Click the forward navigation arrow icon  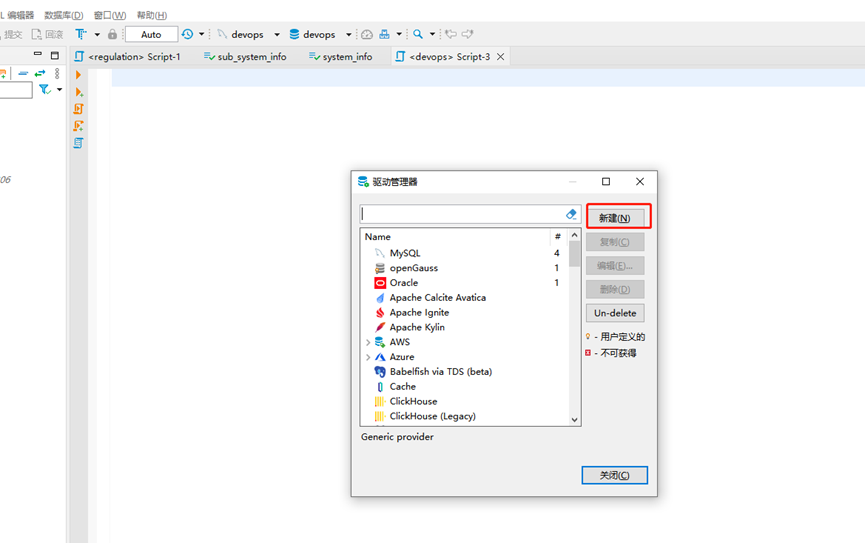point(467,34)
